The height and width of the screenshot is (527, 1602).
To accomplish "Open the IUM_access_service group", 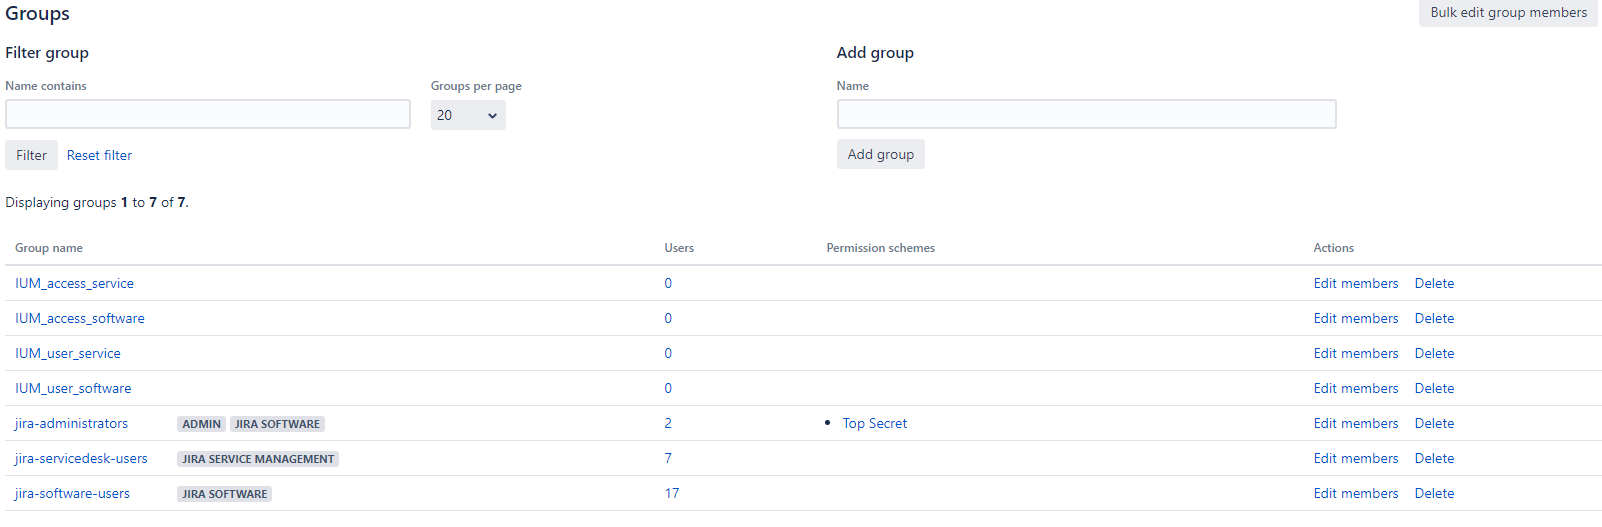I will point(74,284).
